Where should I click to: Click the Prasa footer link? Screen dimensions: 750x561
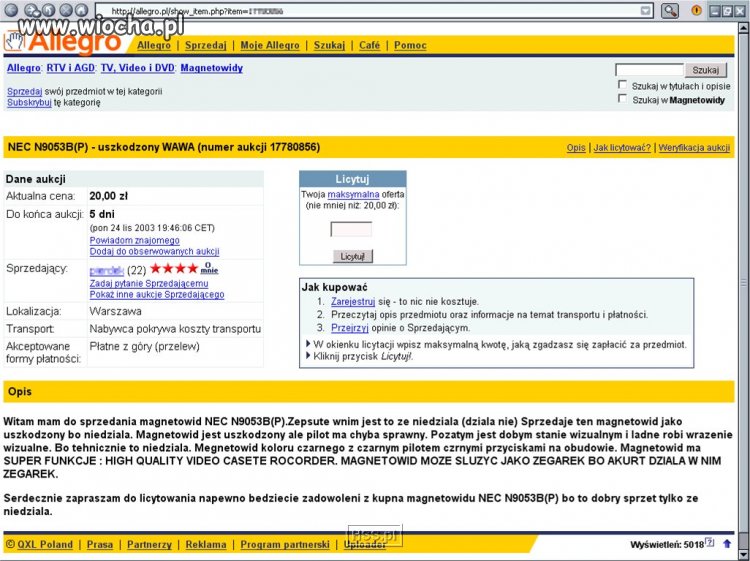coord(100,544)
